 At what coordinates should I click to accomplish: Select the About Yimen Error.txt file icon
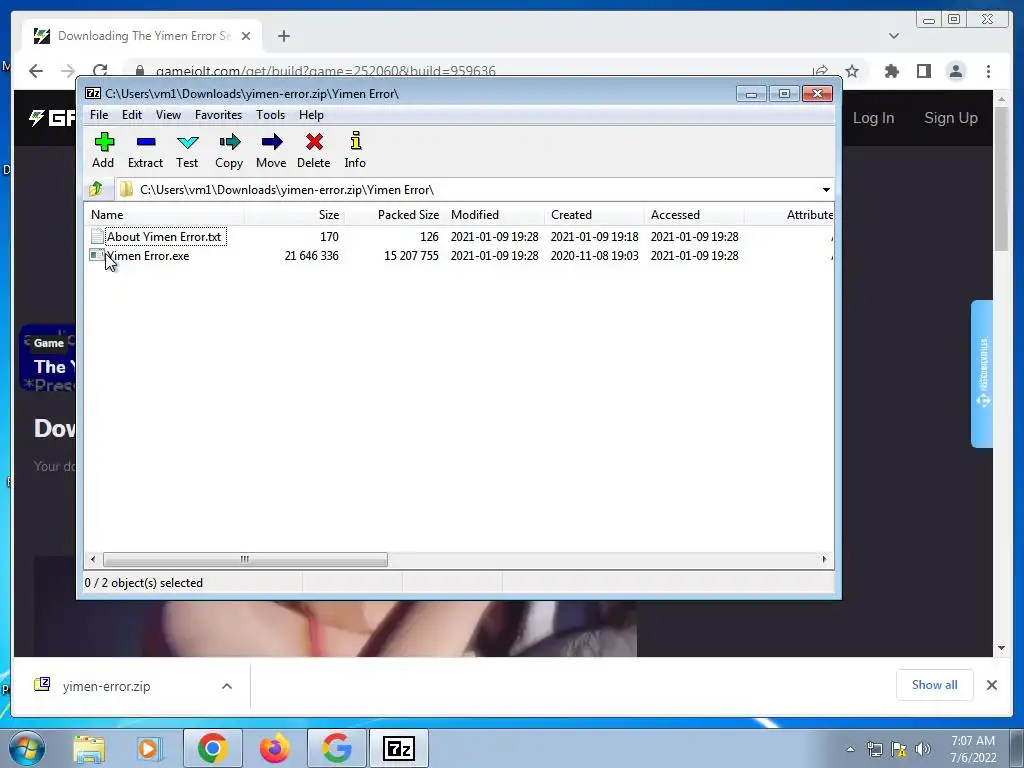click(97, 236)
